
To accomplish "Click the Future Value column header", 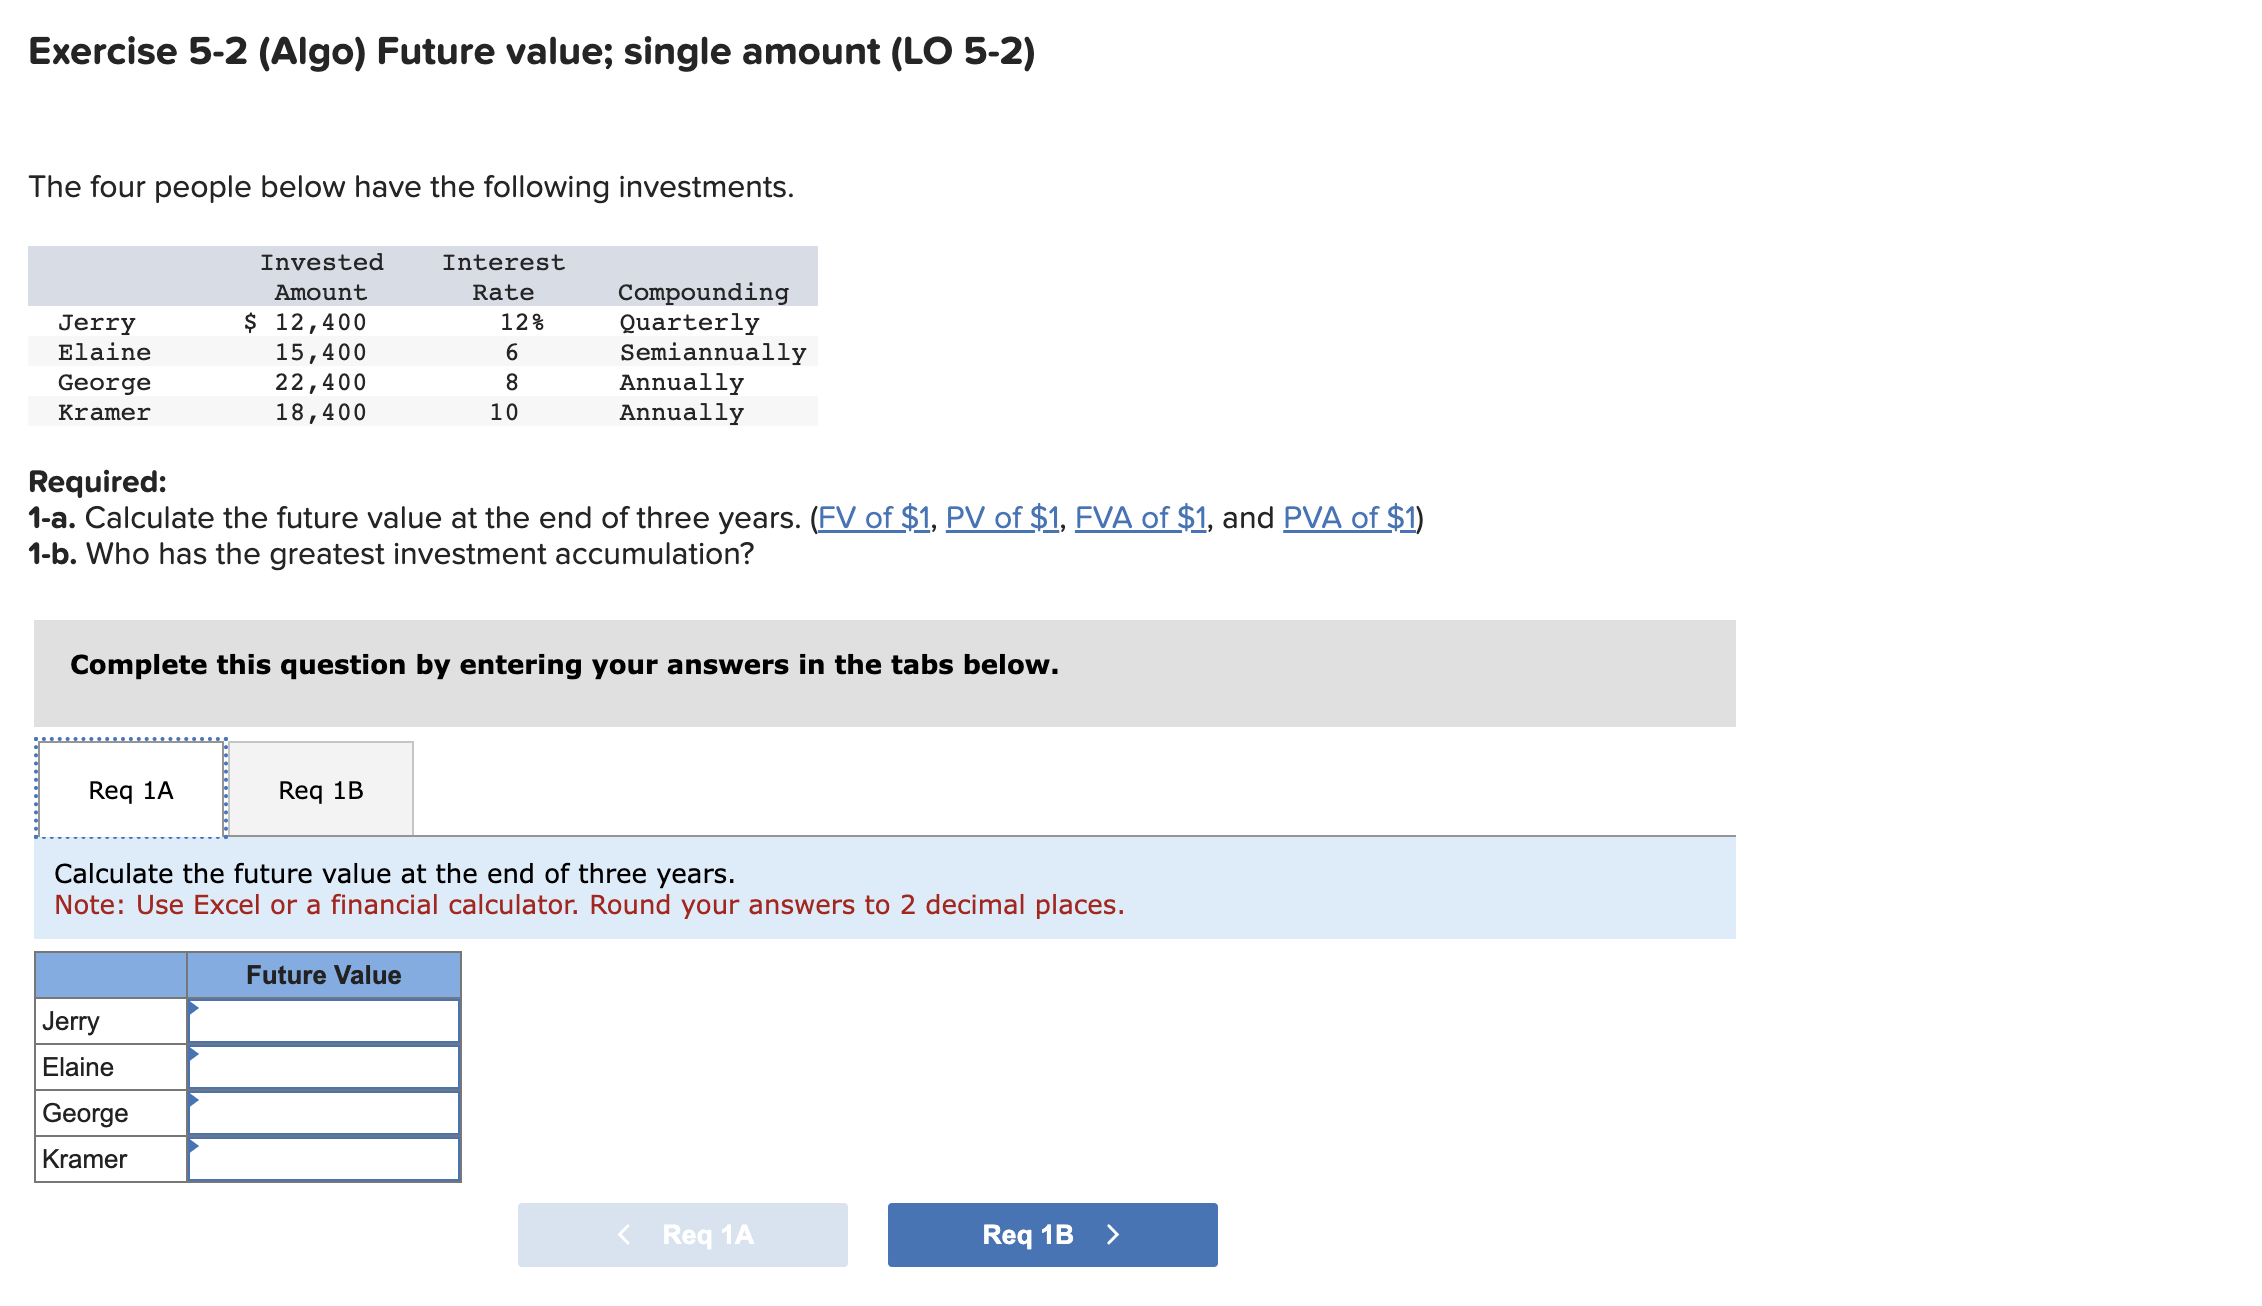I will 323,974.
